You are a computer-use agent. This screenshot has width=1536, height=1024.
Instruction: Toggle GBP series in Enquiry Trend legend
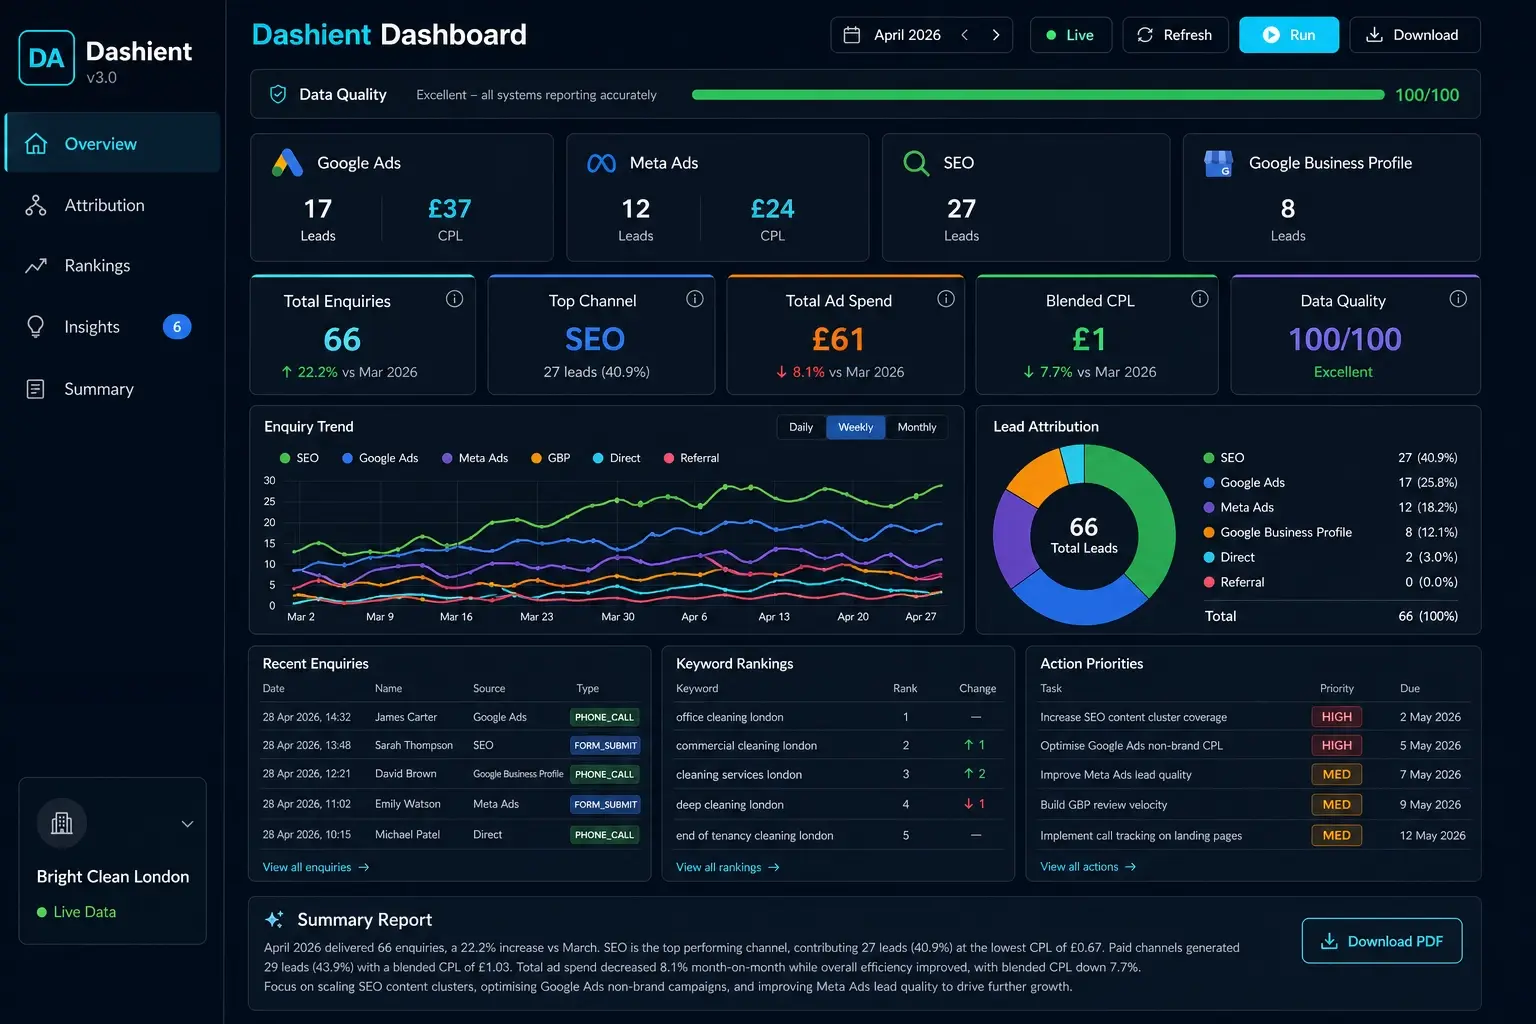(551, 458)
